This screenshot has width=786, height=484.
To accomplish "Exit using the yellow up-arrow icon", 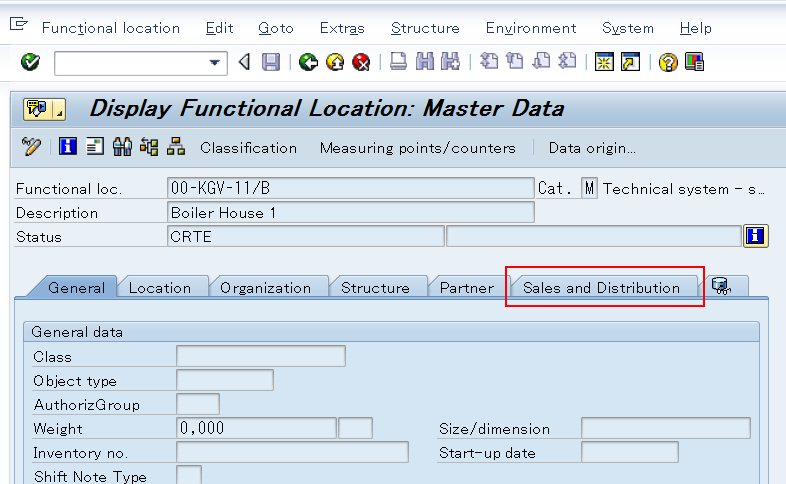I will tap(335, 62).
